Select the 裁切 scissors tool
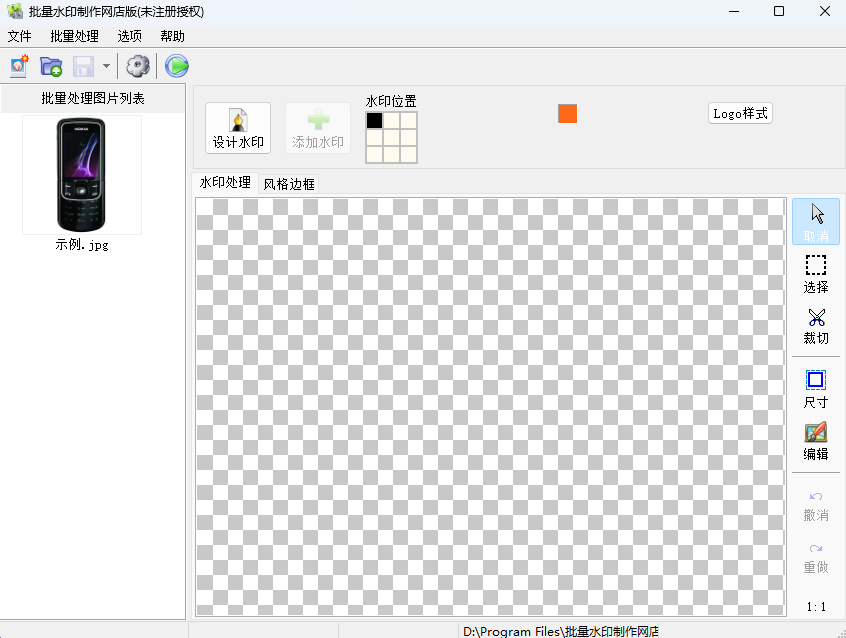Image resolution: width=846 pixels, height=638 pixels. 816,326
